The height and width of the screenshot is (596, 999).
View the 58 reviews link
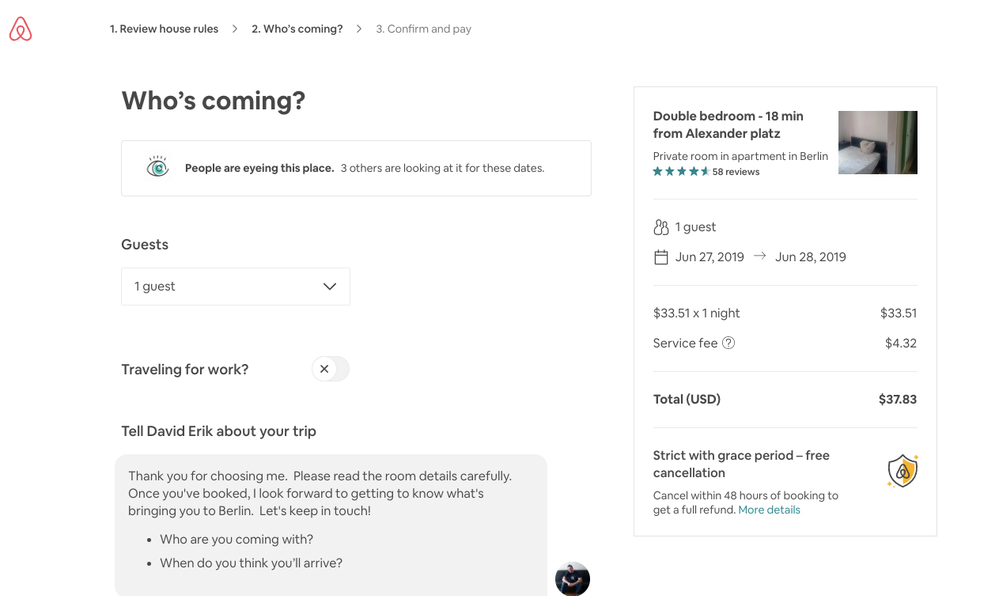click(735, 171)
